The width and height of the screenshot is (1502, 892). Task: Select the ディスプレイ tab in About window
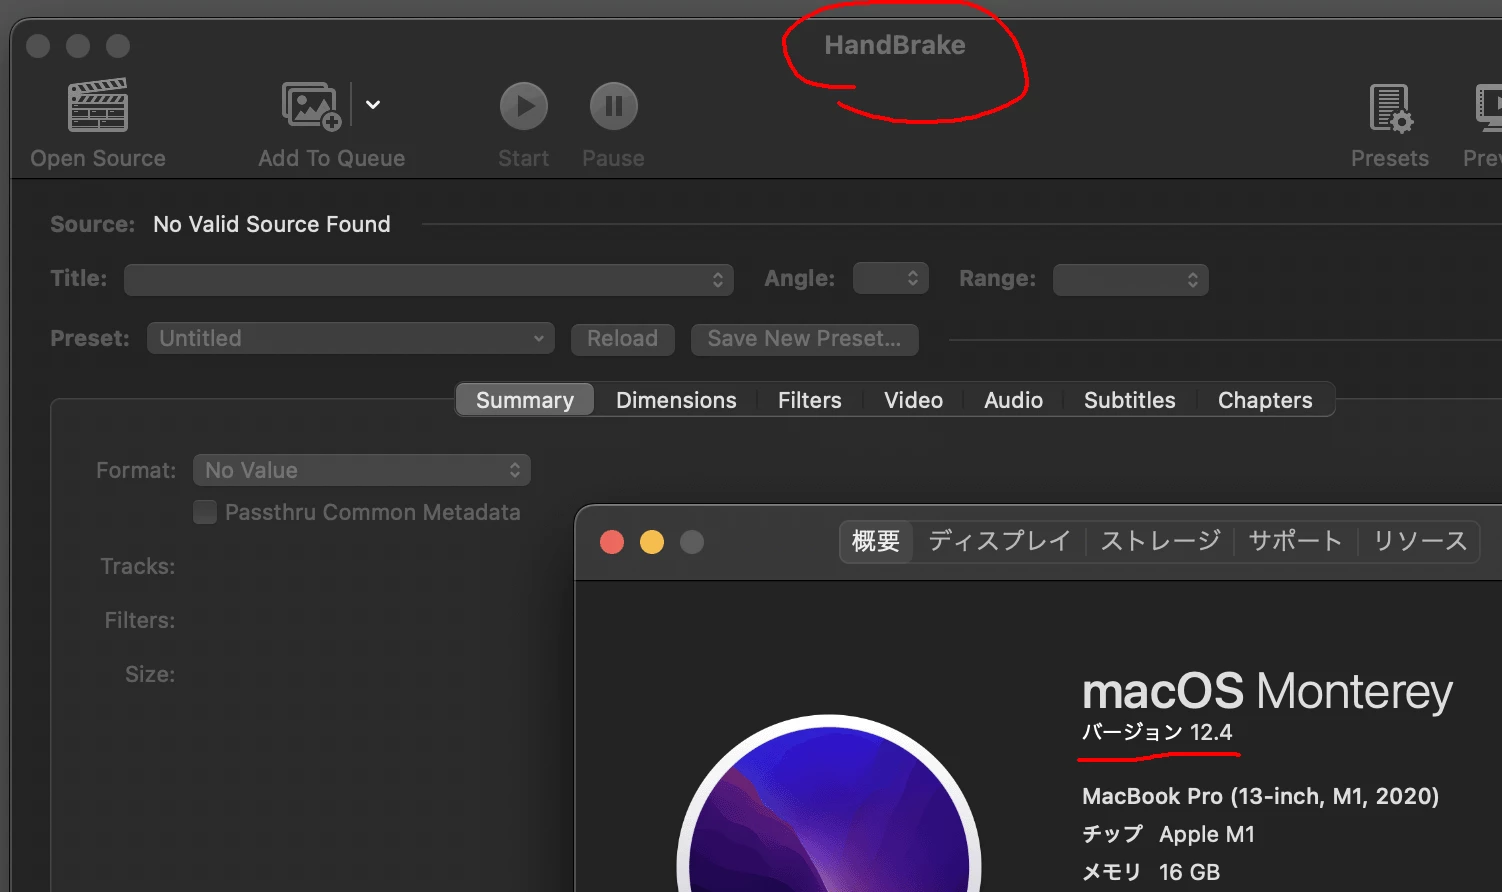click(999, 542)
